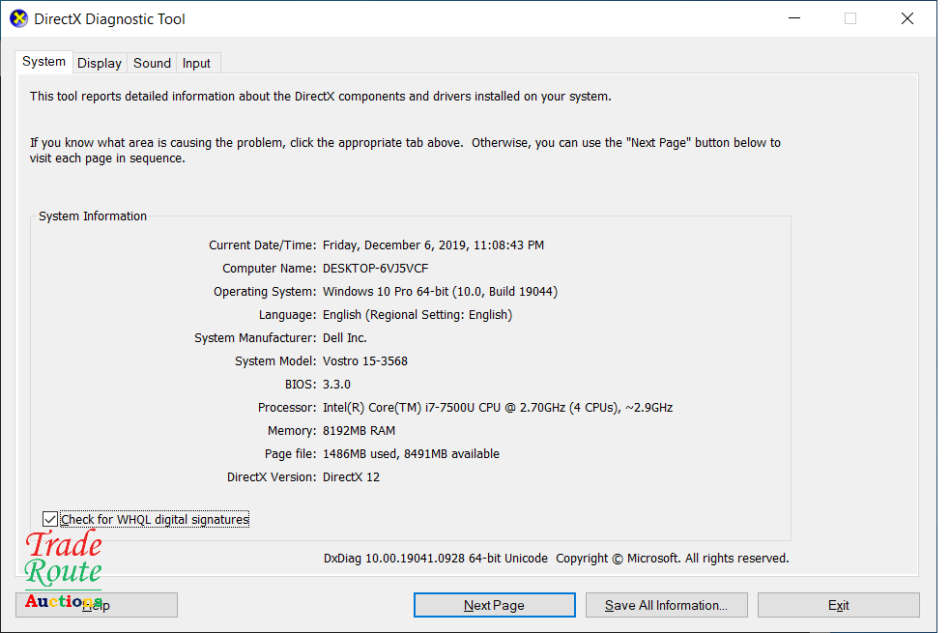Click the Processor specification text
Image resolution: width=950 pixels, height=633 pixels.
496,407
